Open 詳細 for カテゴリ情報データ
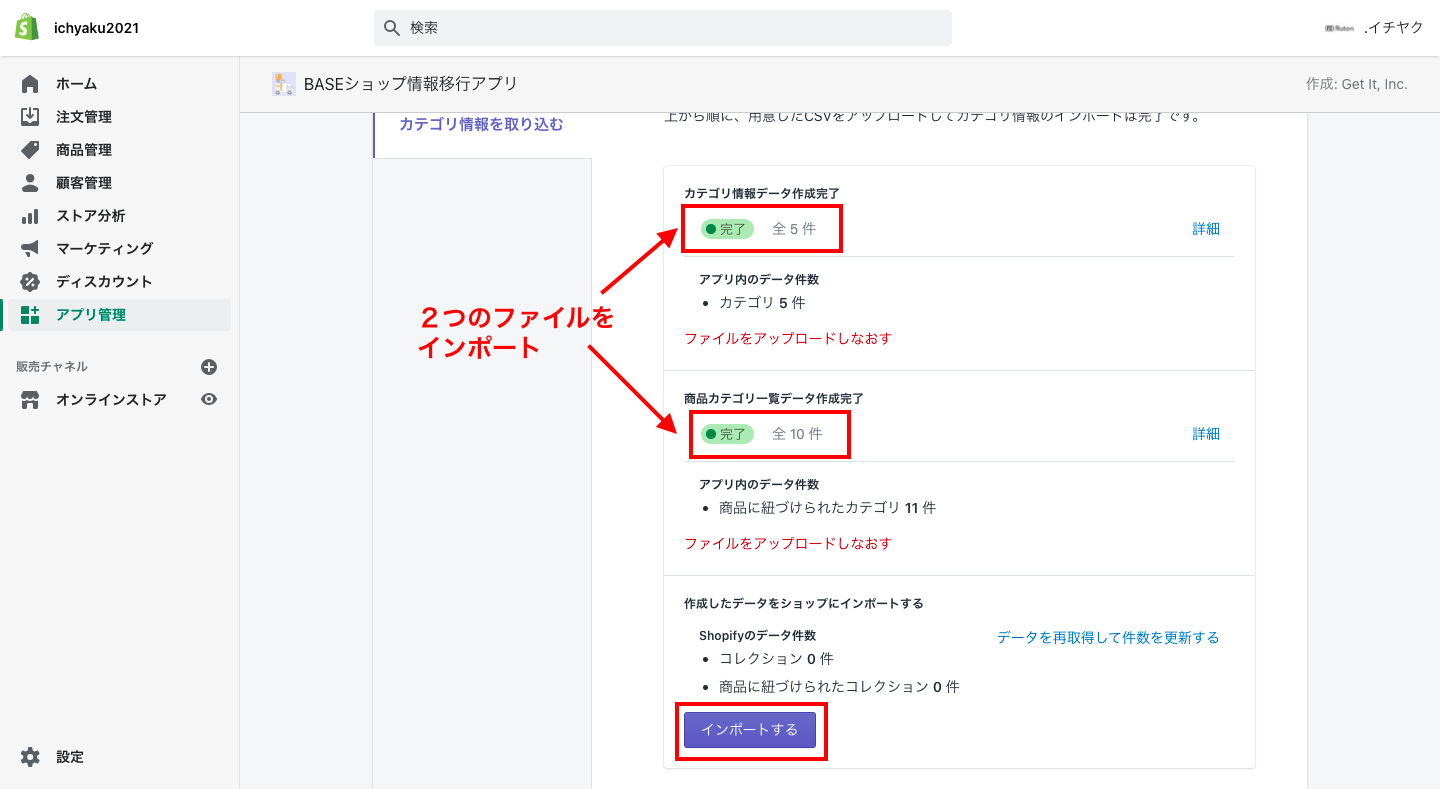 (x=1206, y=229)
